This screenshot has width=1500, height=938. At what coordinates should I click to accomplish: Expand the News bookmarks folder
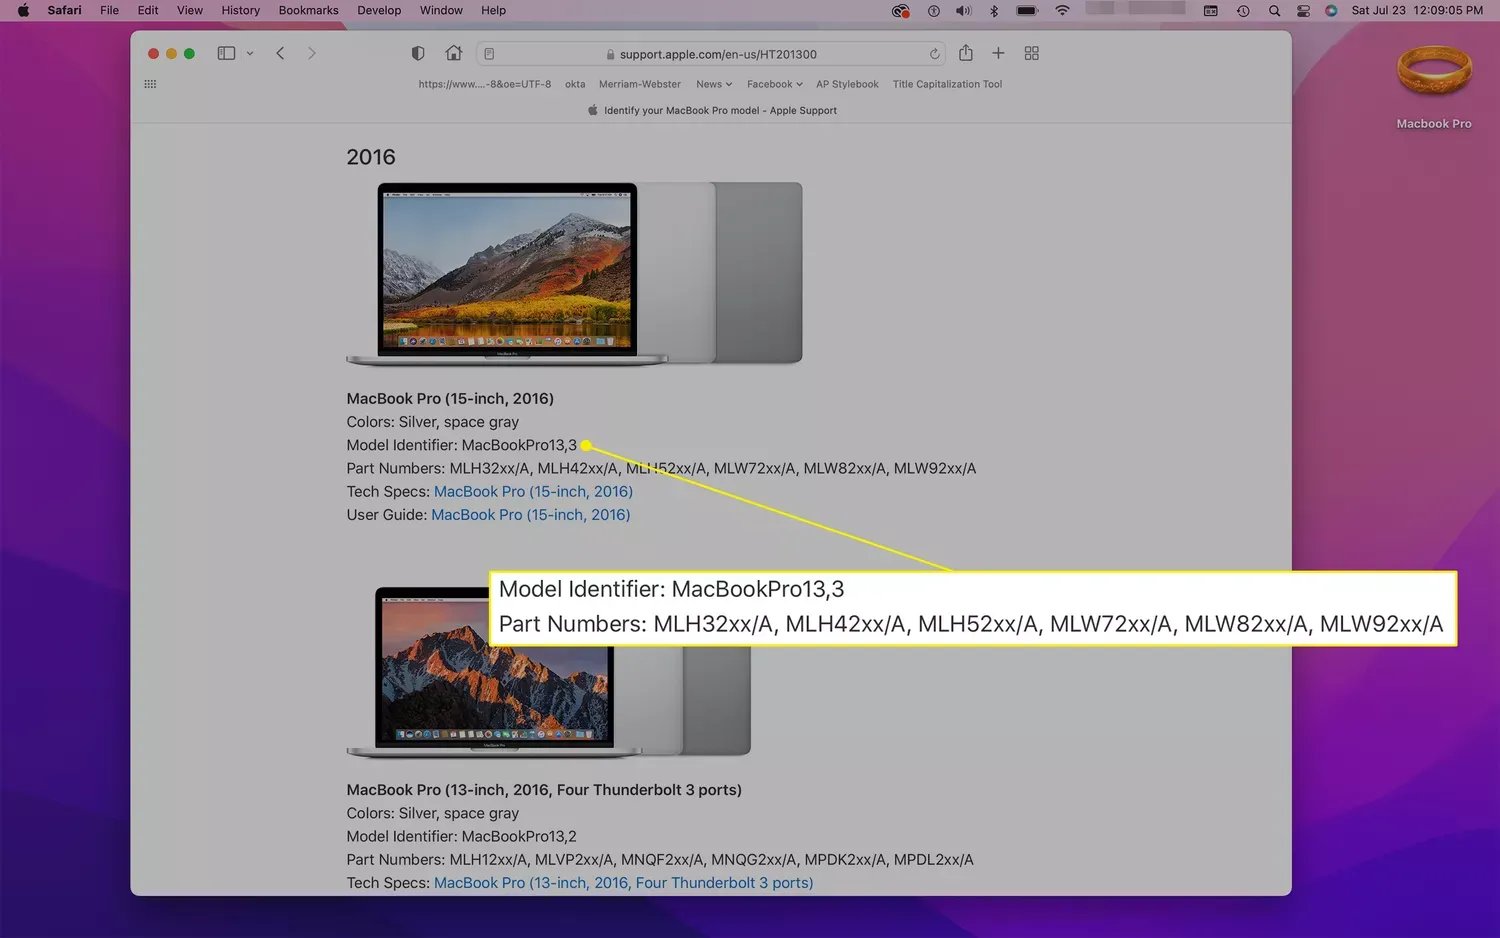pyautogui.click(x=714, y=84)
